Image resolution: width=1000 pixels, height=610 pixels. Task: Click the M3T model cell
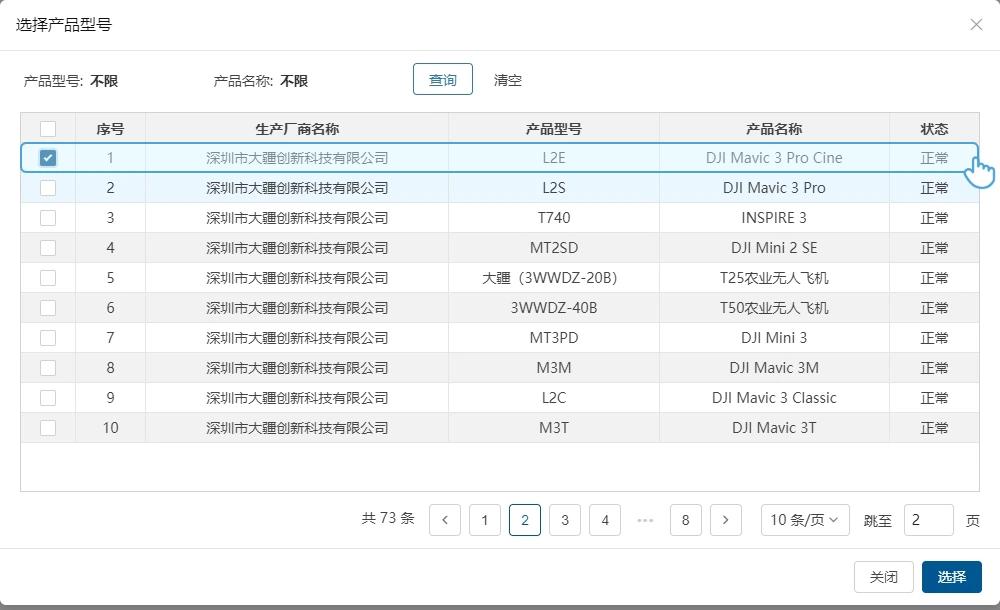(x=554, y=428)
